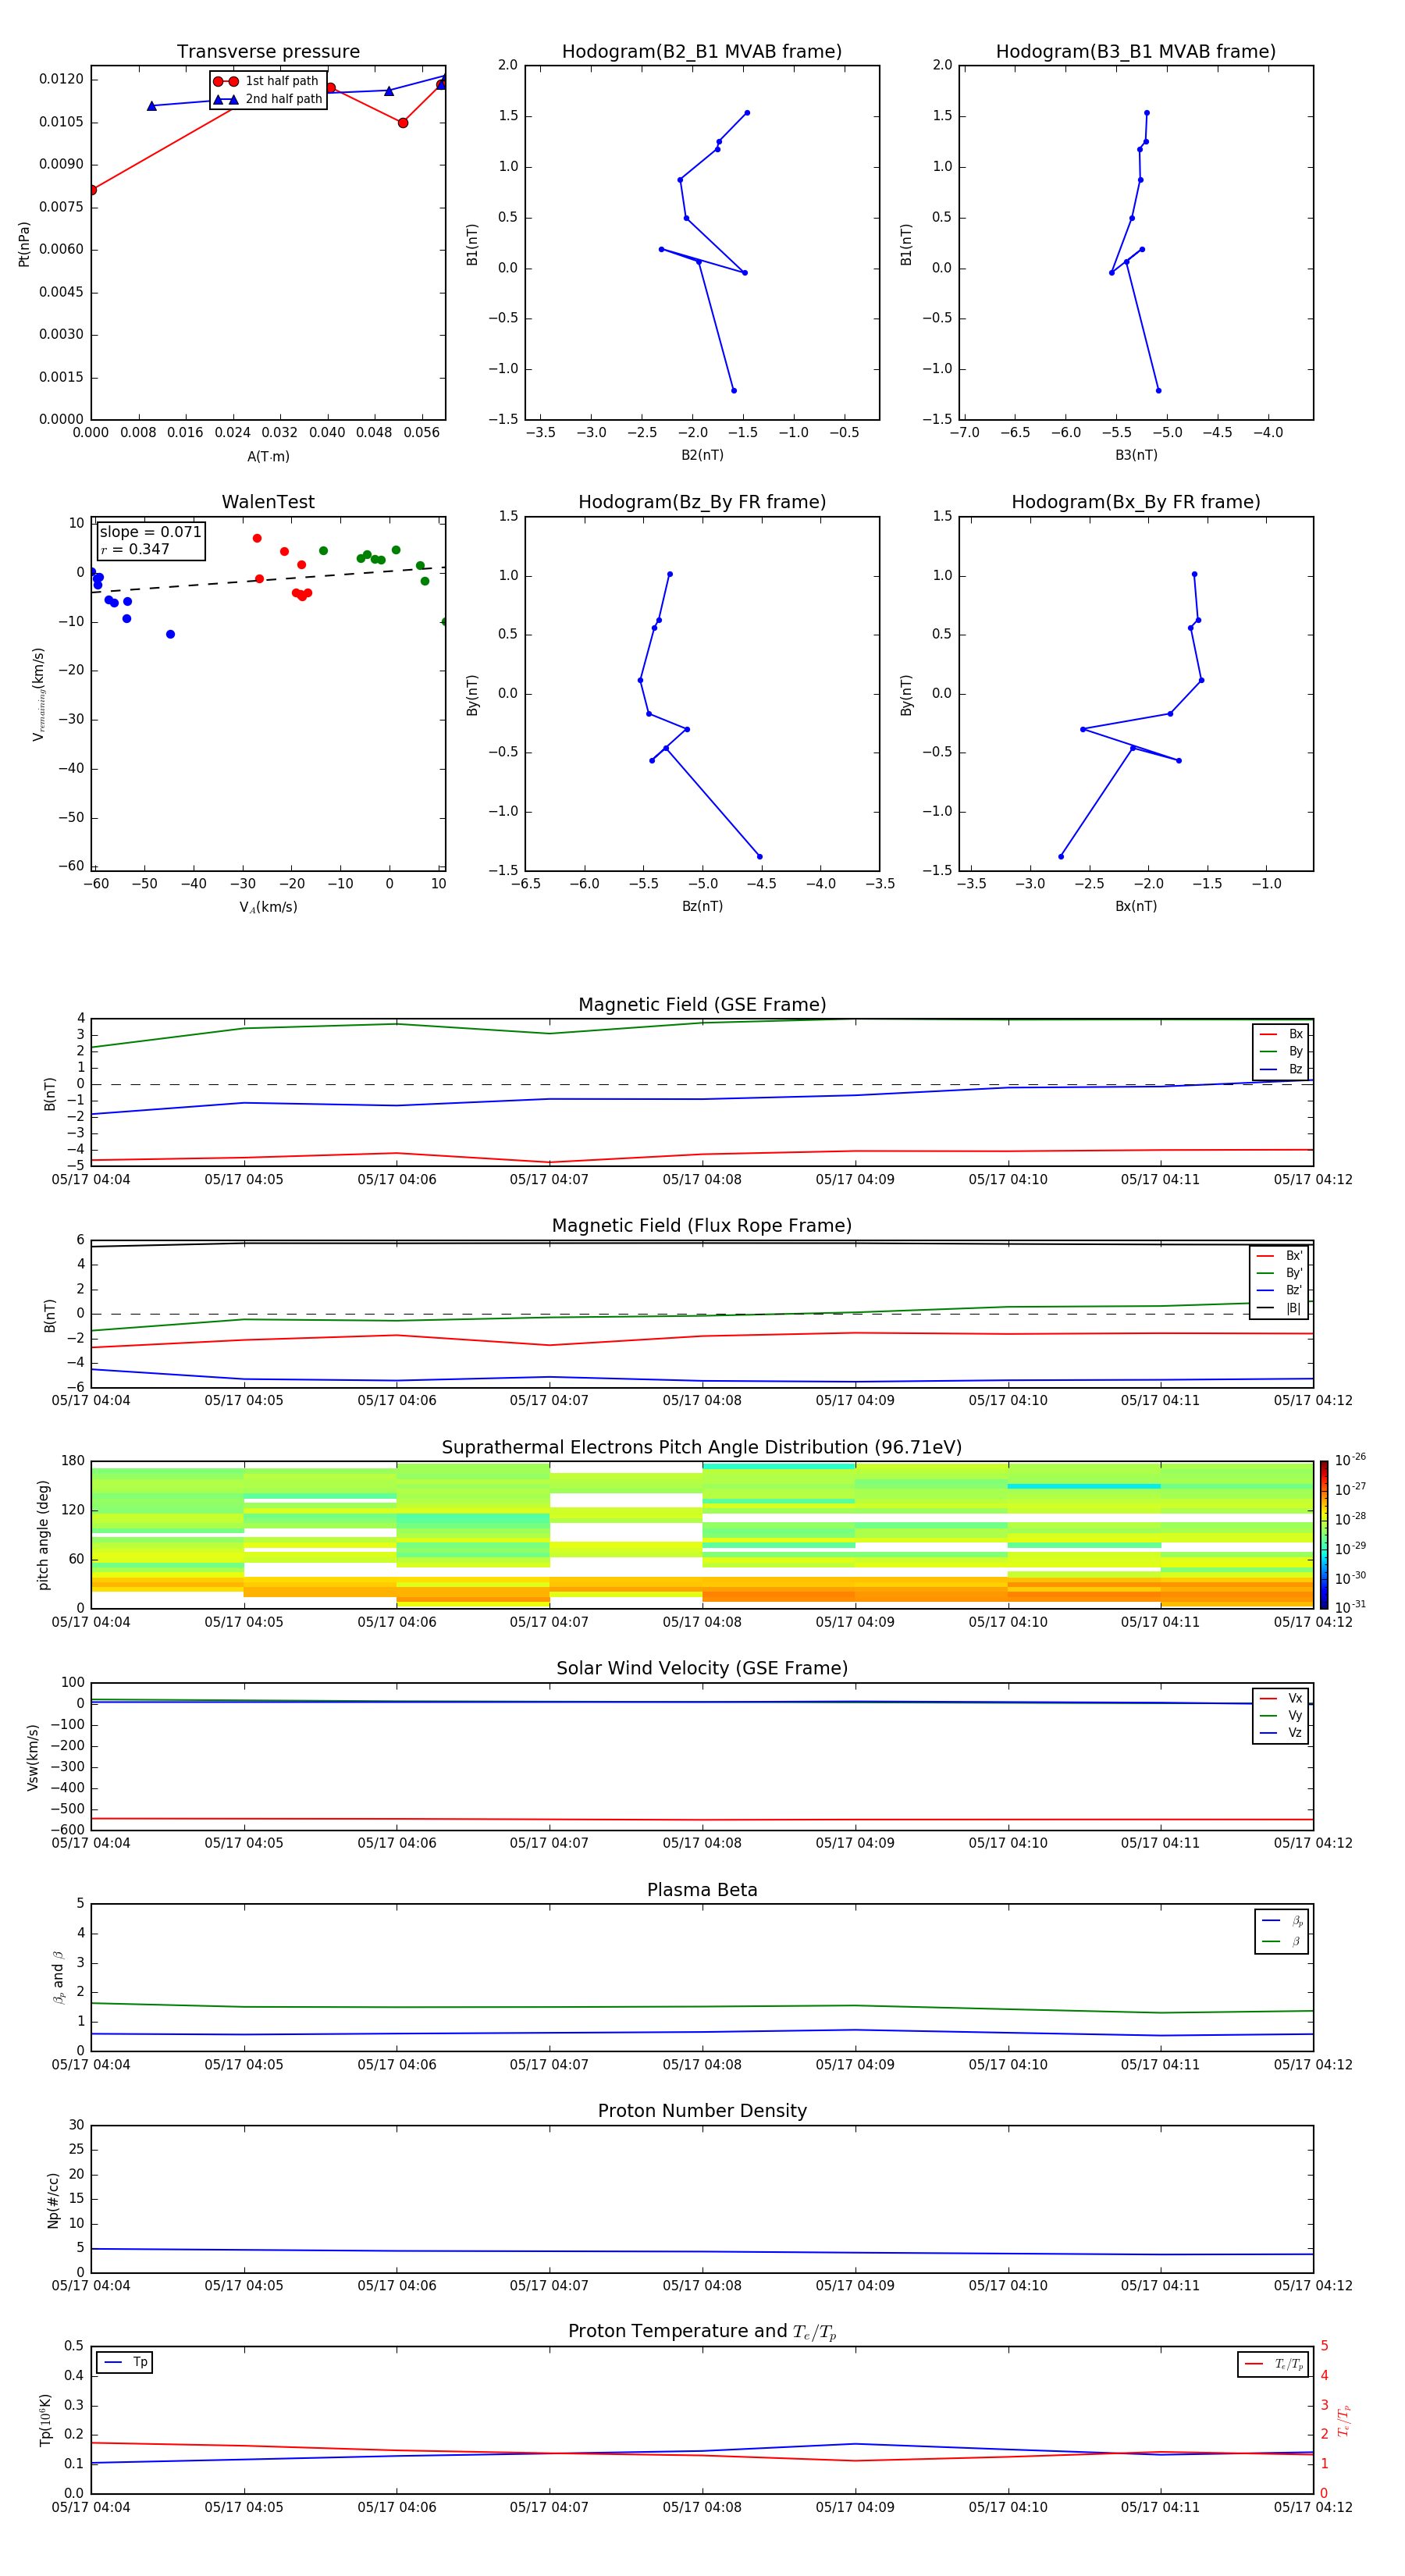Image resolution: width=1405 pixels, height=2576 pixels.
Task: Click Vx legend entry in solar wind panel
Action: (1281, 1698)
